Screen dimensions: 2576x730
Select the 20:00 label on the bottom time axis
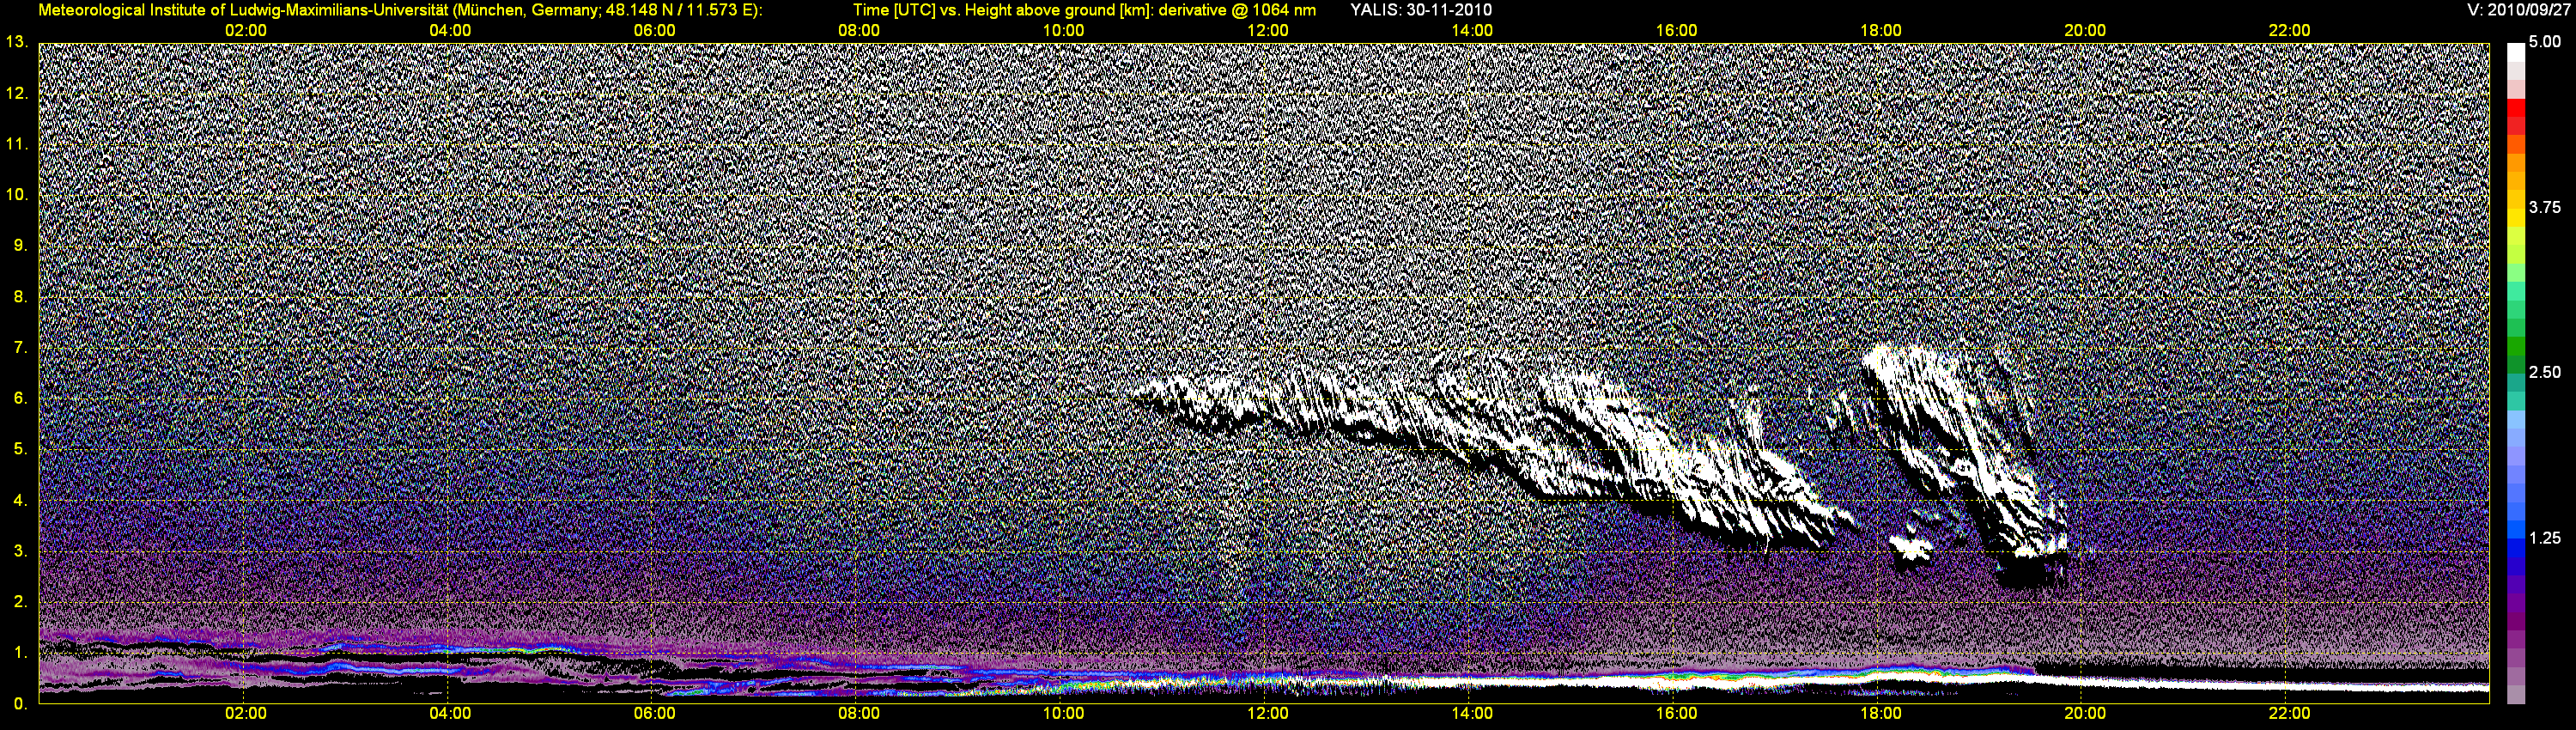click(x=2085, y=713)
